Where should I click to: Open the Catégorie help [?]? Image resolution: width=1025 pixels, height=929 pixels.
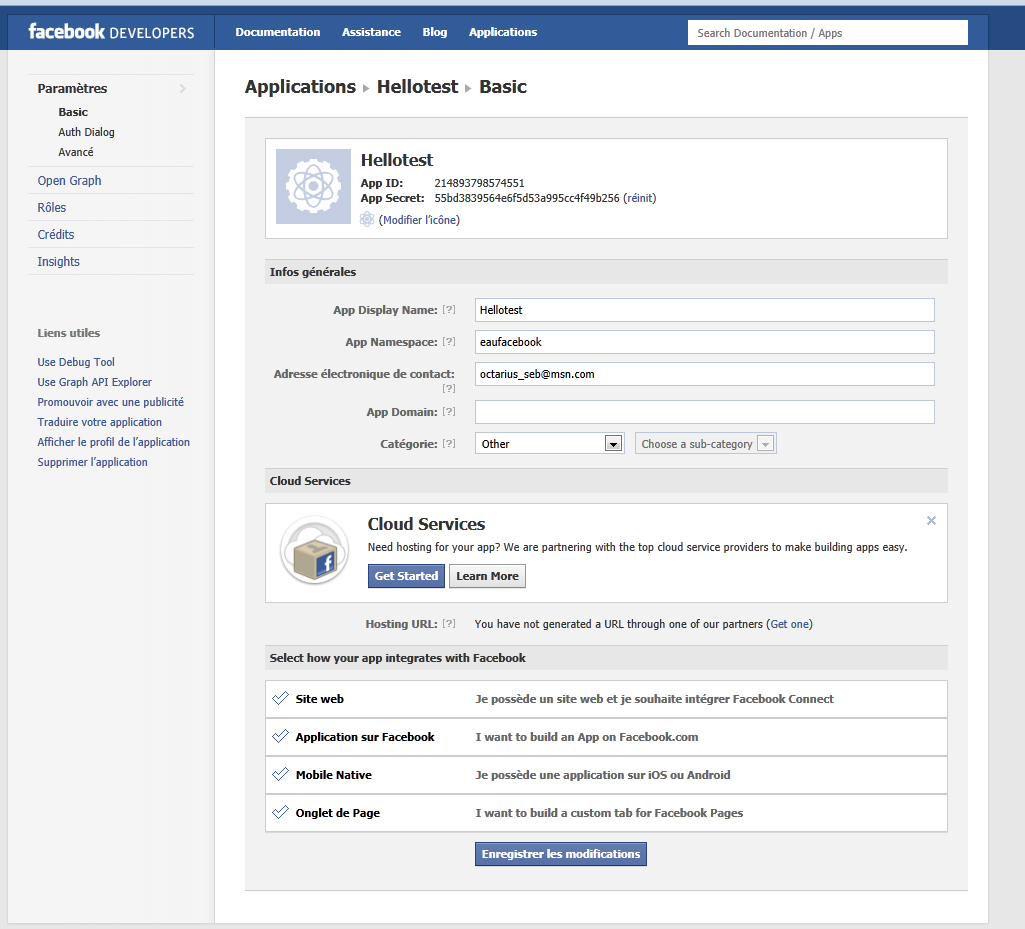pyautogui.click(x=448, y=443)
